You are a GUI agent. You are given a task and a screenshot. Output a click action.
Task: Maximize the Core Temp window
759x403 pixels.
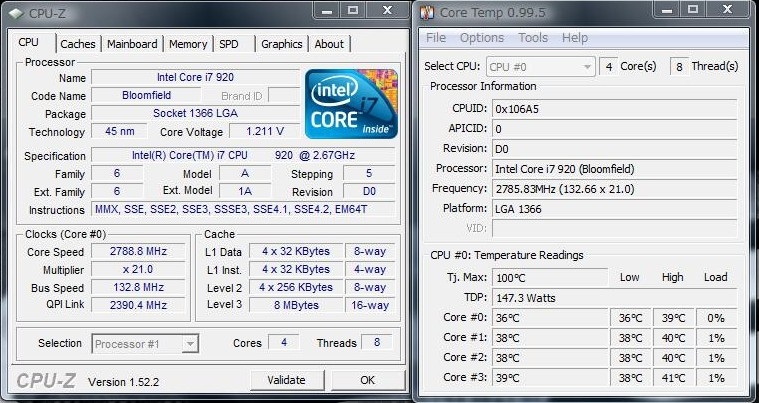693,10
